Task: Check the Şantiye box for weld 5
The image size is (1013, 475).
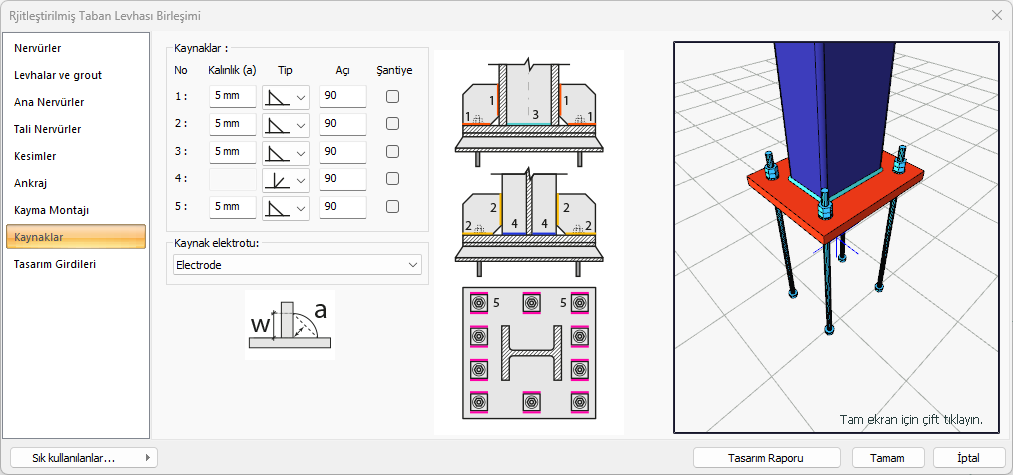Action: click(393, 207)
